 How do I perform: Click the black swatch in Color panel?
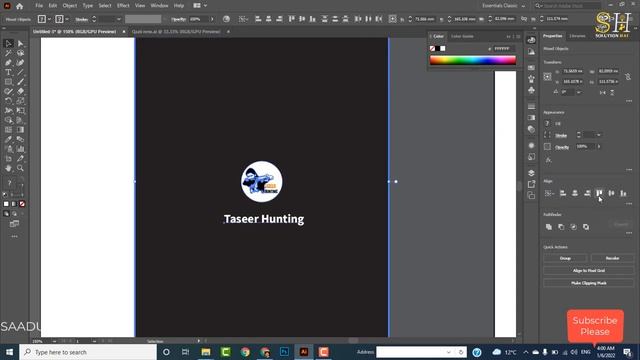pyautogui.click(x=438, y=49)
